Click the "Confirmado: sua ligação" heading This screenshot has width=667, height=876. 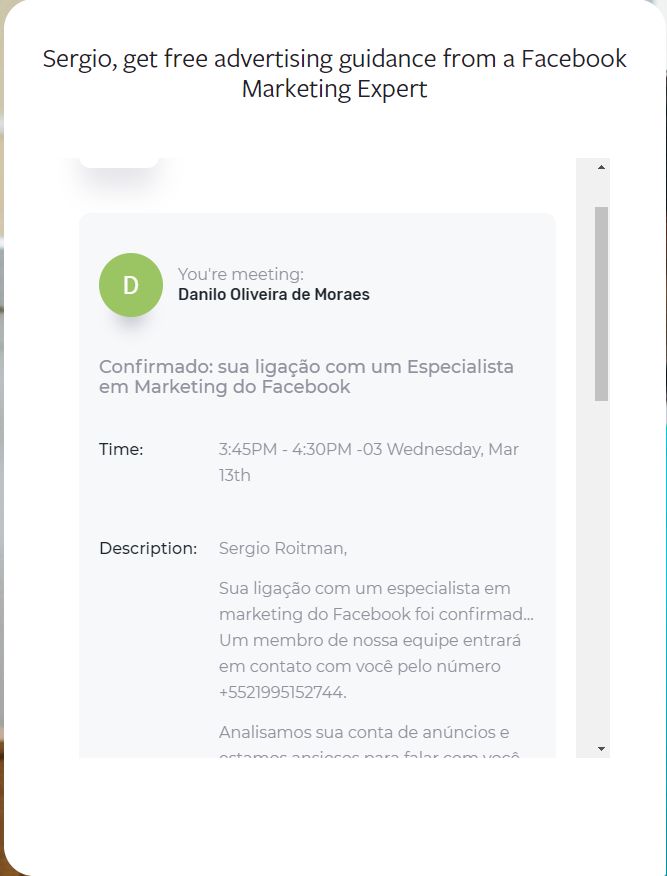click(x=306, y=366)
